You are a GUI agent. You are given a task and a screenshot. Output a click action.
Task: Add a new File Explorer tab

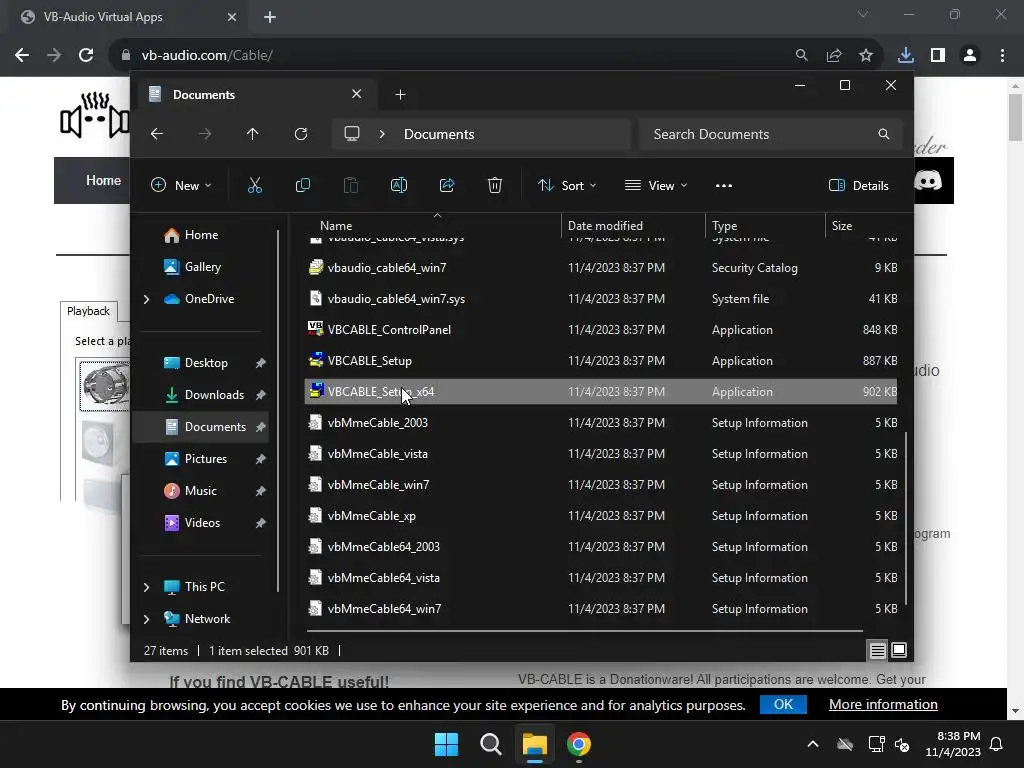[x=400, y=95]
